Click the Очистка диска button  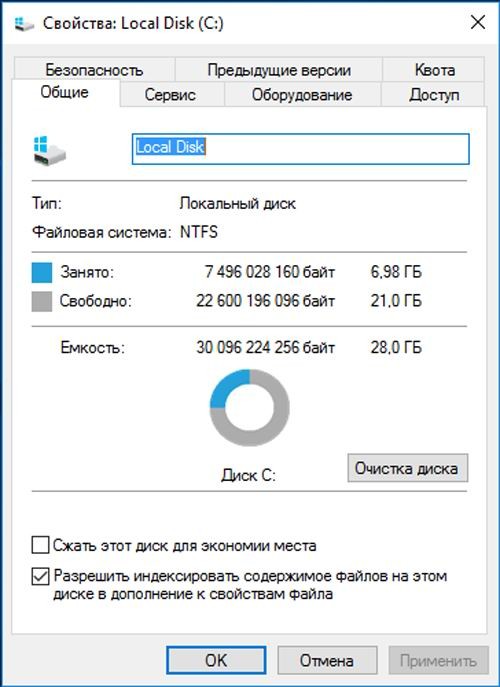408,468
